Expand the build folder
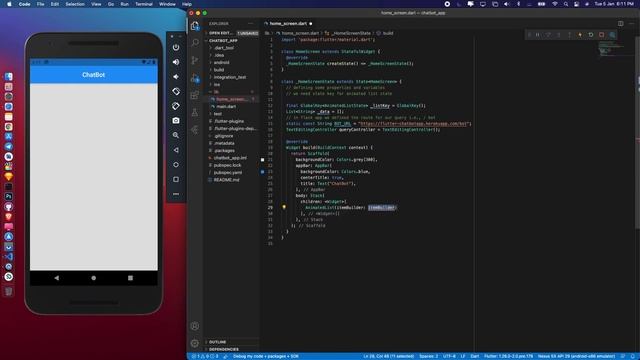Viewport: 640px width, 360px height. pos(219,70)
